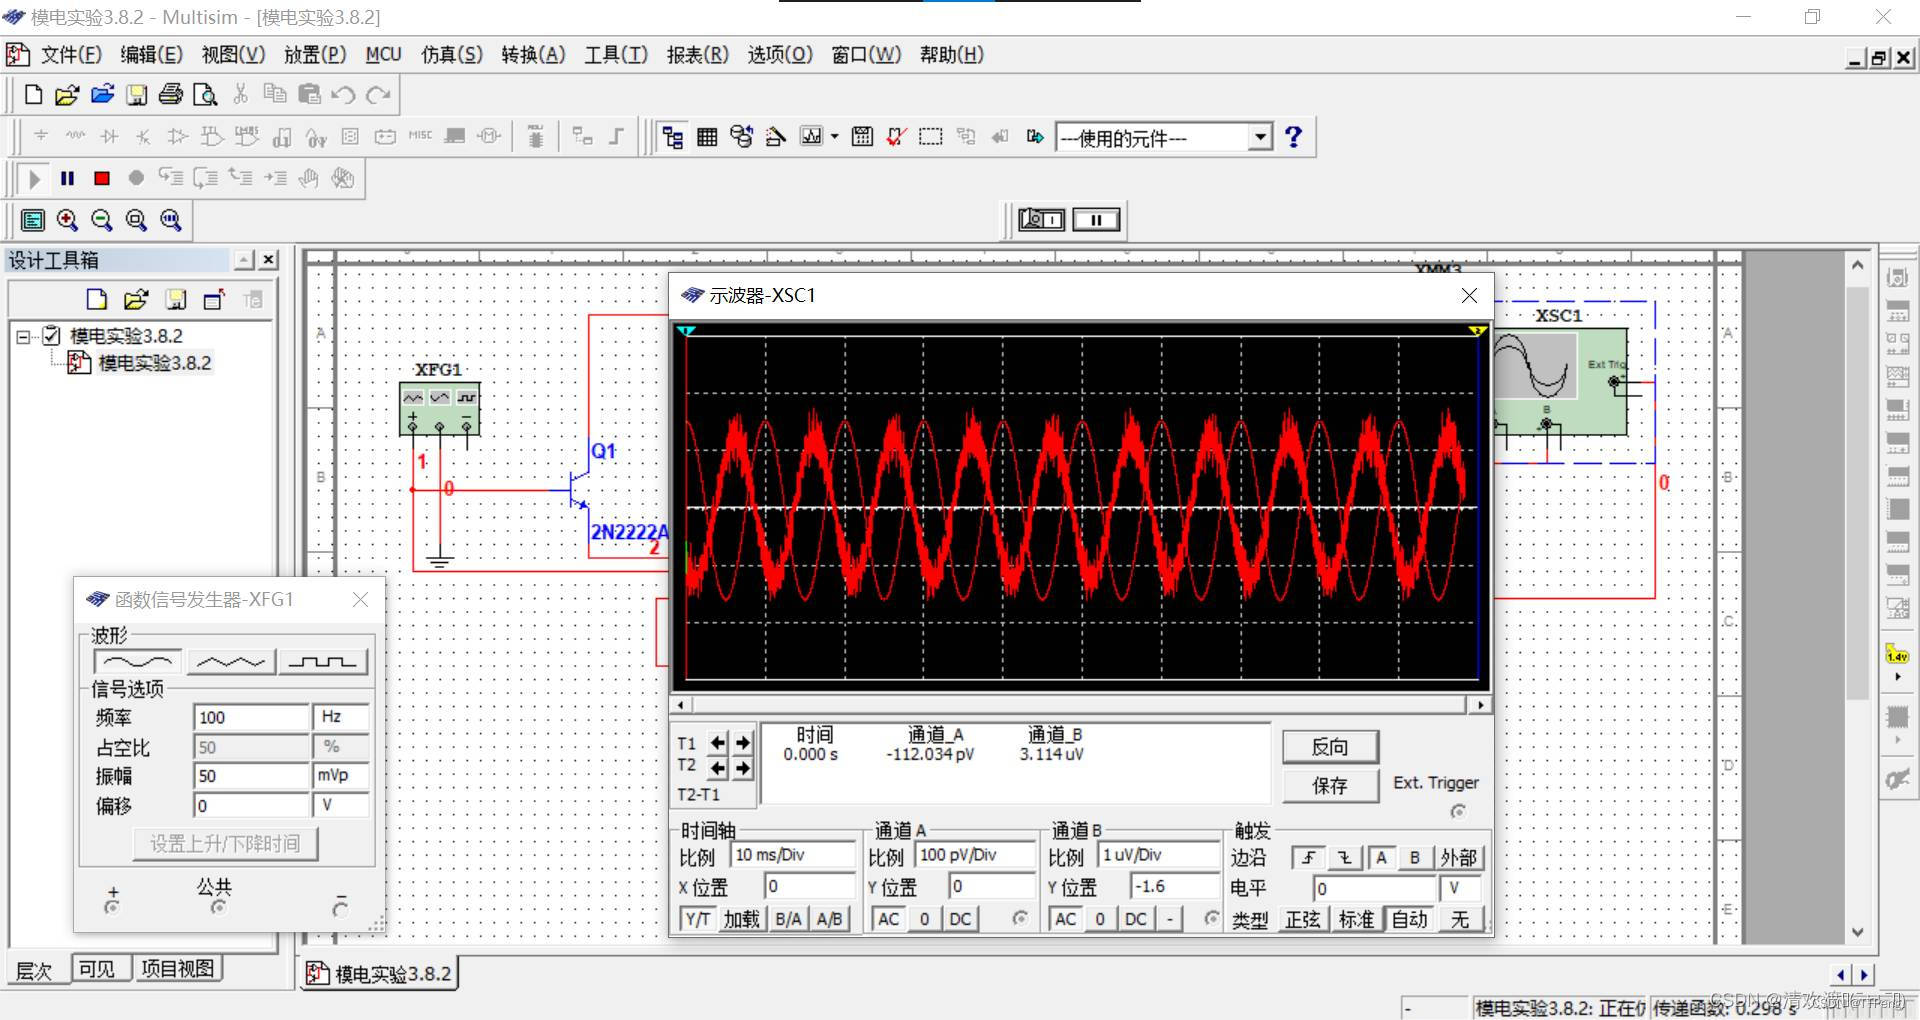
Task: Set channel B coupling to DC
Action: 1136,919
